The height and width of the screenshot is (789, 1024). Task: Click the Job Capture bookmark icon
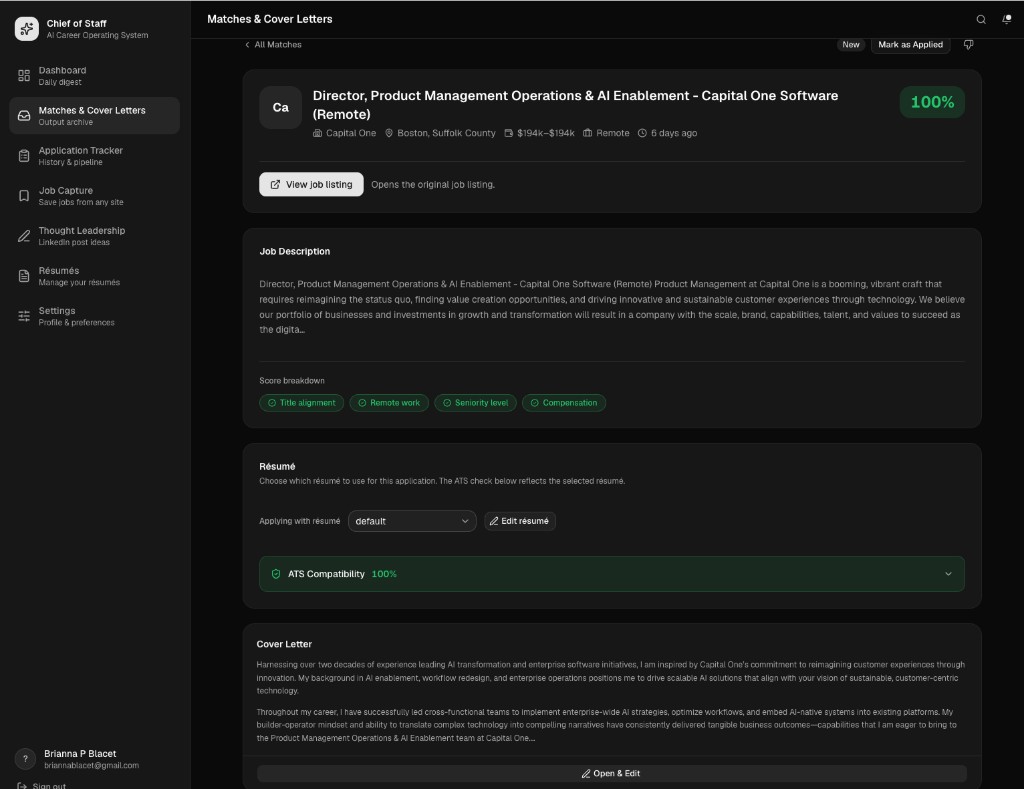tap(24, 196)
